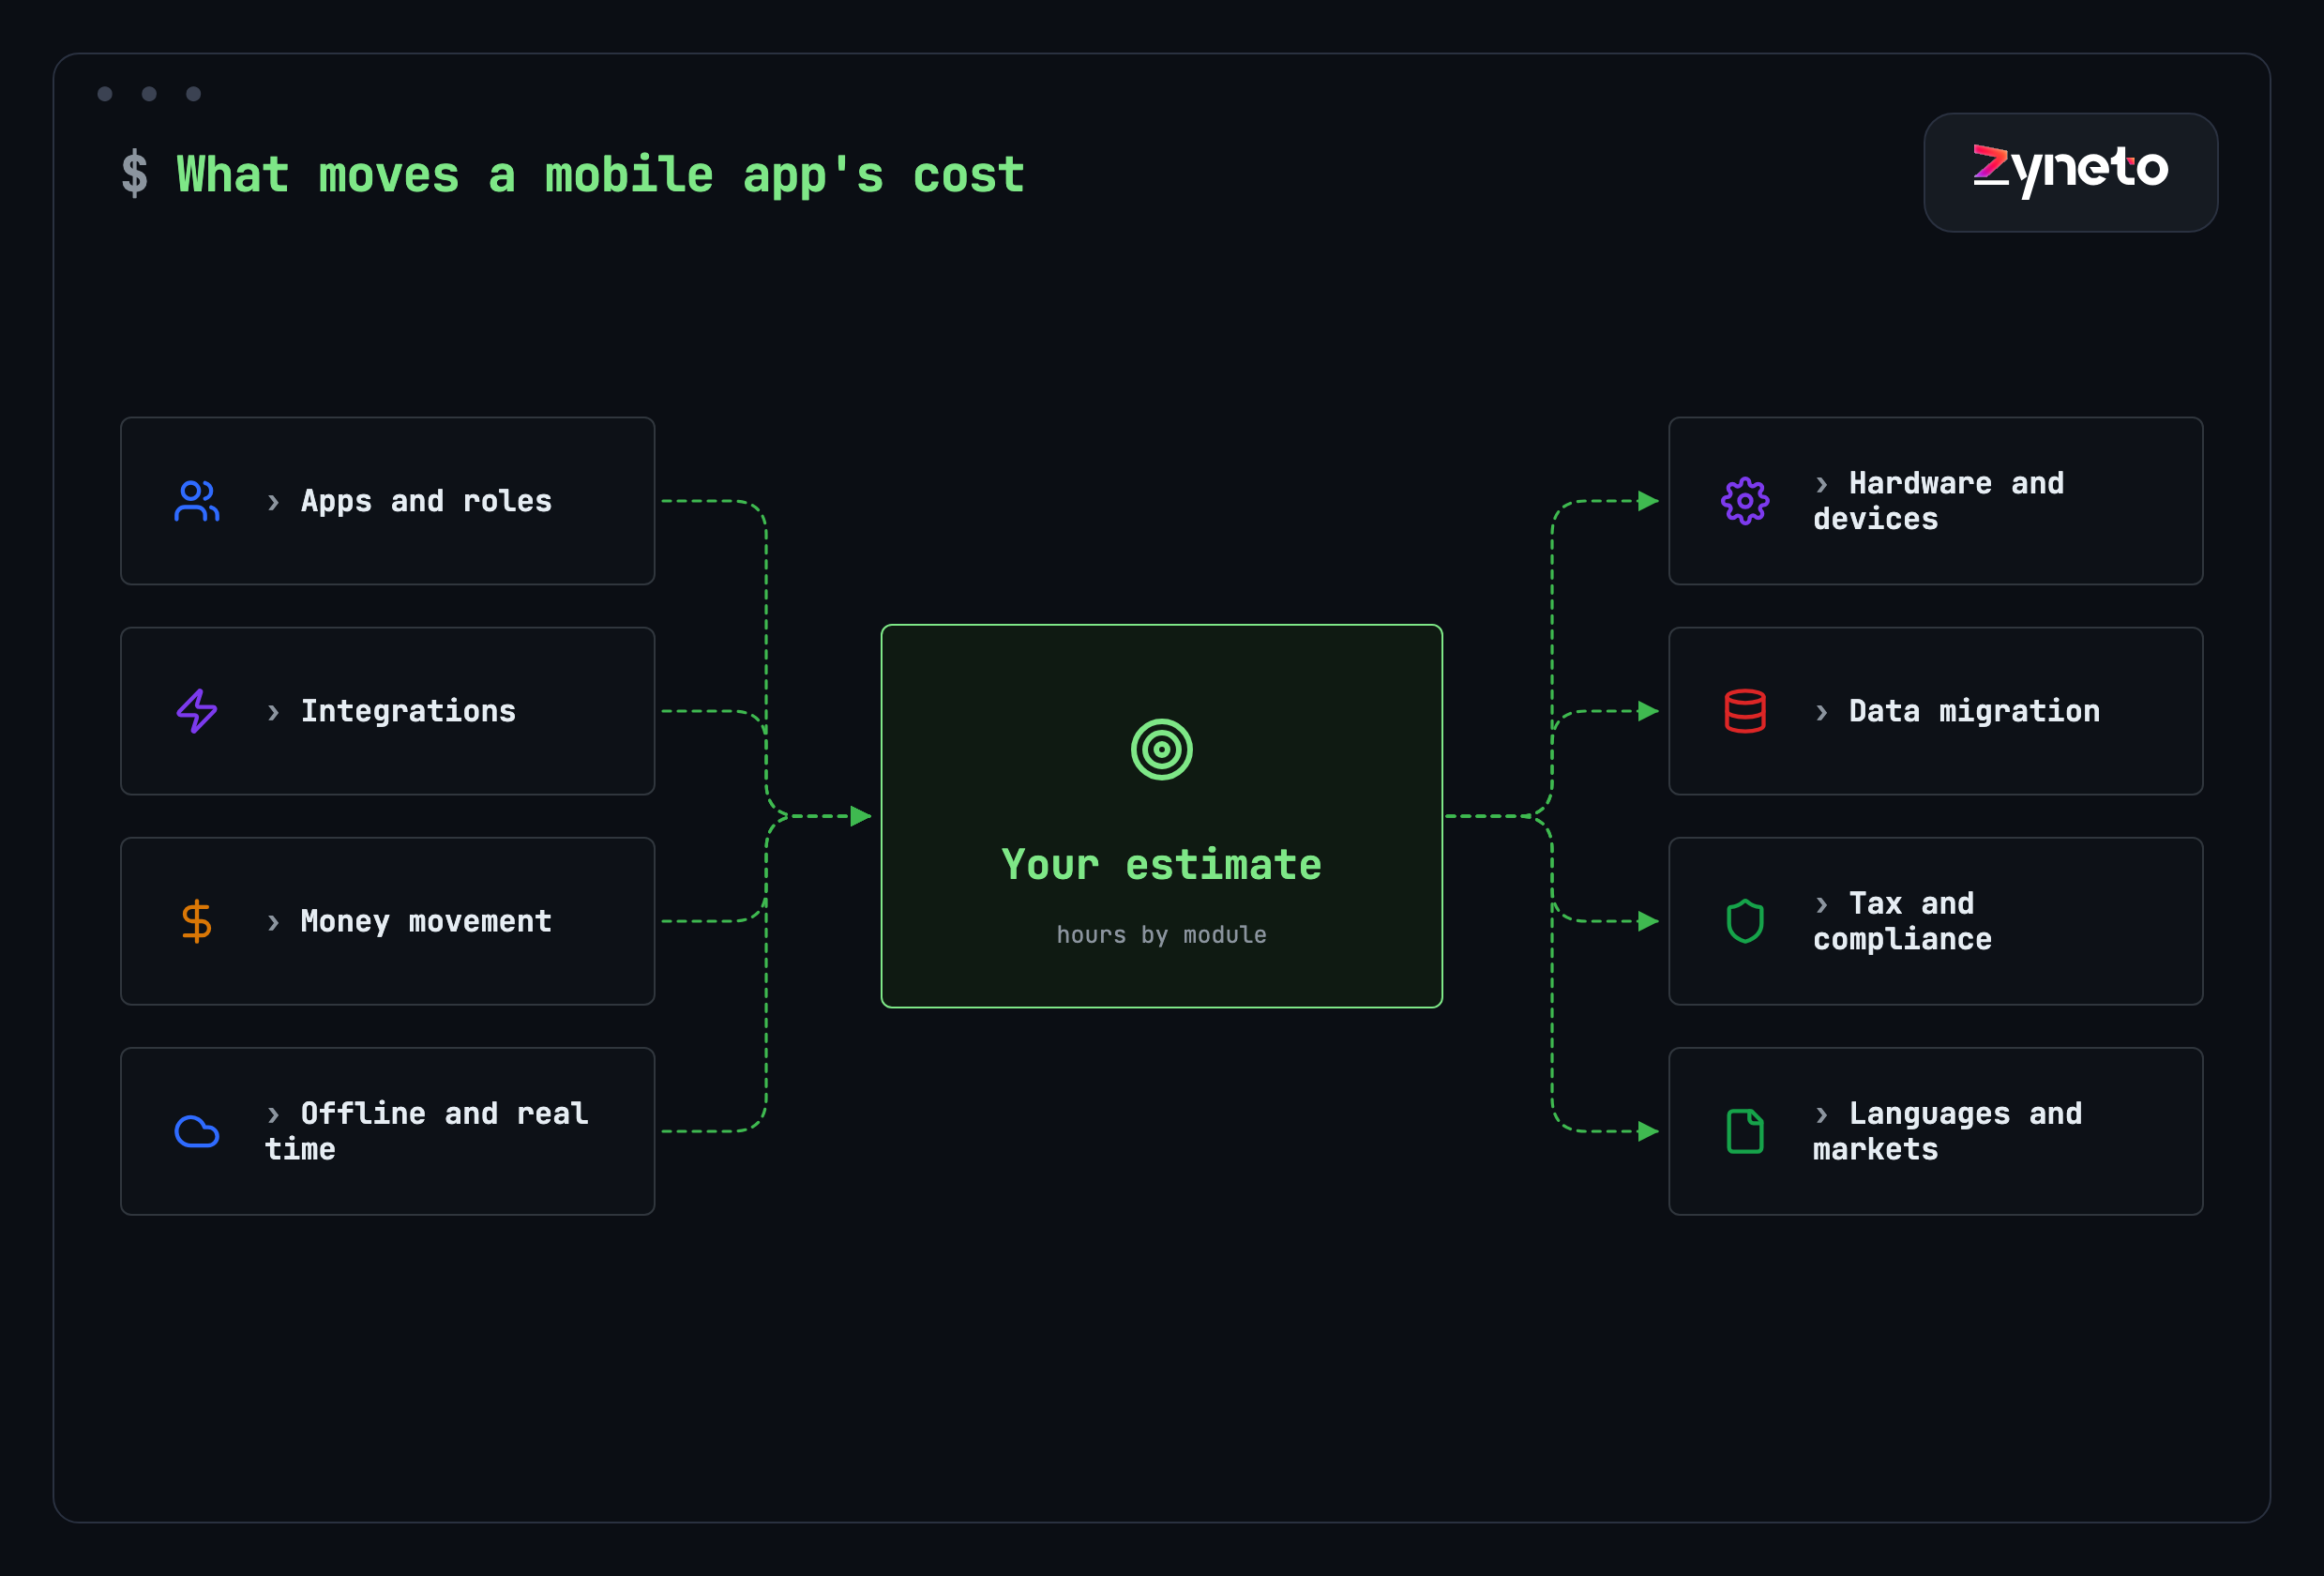Click the chevron before Hardware and devices
The image size is (2324, 1576).
(1821, 484)
